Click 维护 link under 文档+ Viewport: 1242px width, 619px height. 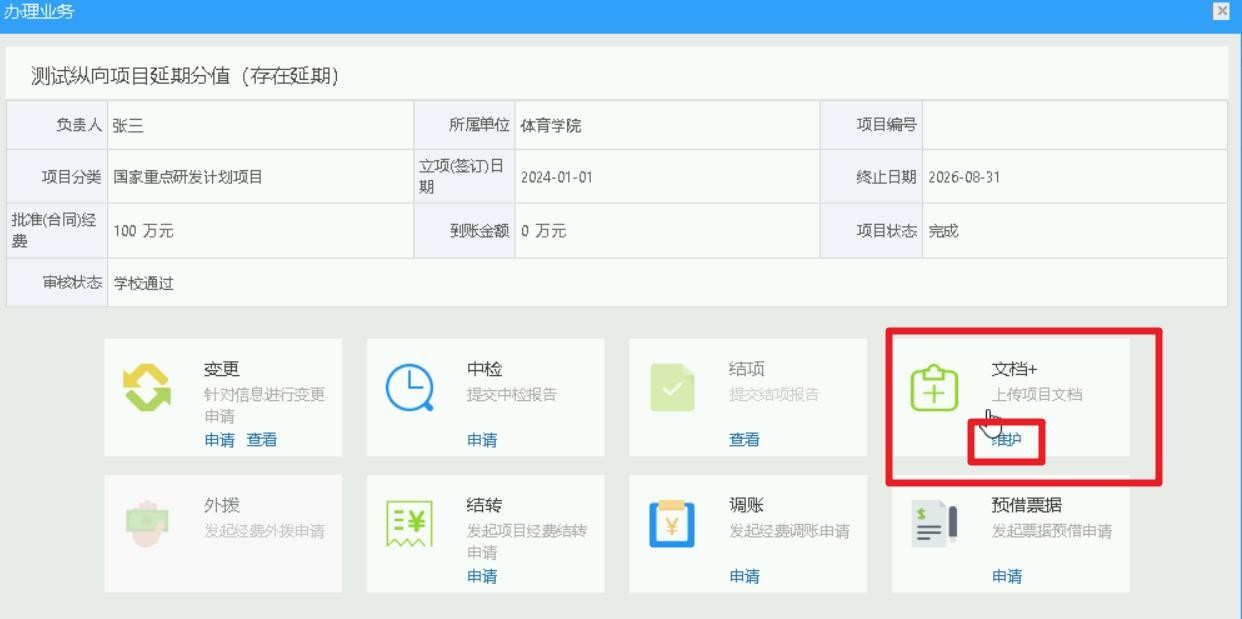pos(1006,440)
